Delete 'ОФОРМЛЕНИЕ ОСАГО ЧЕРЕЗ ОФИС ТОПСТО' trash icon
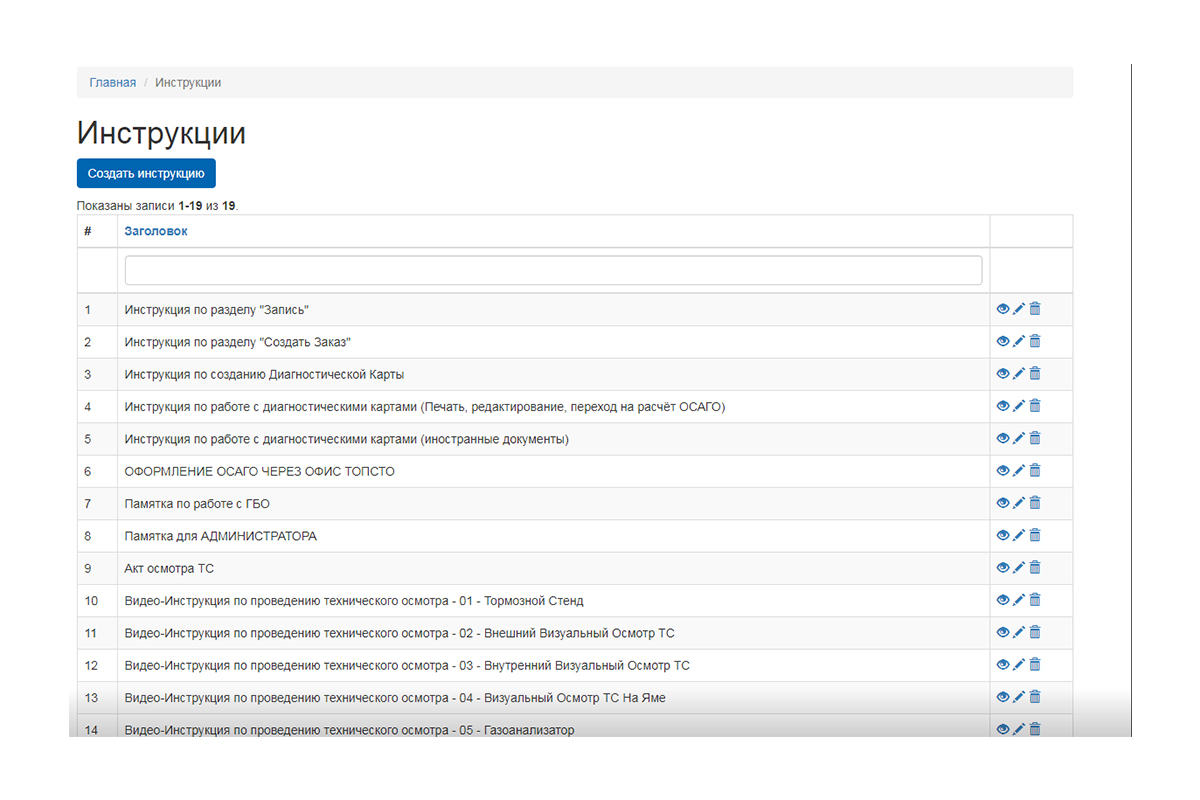 click(1035, 470)
